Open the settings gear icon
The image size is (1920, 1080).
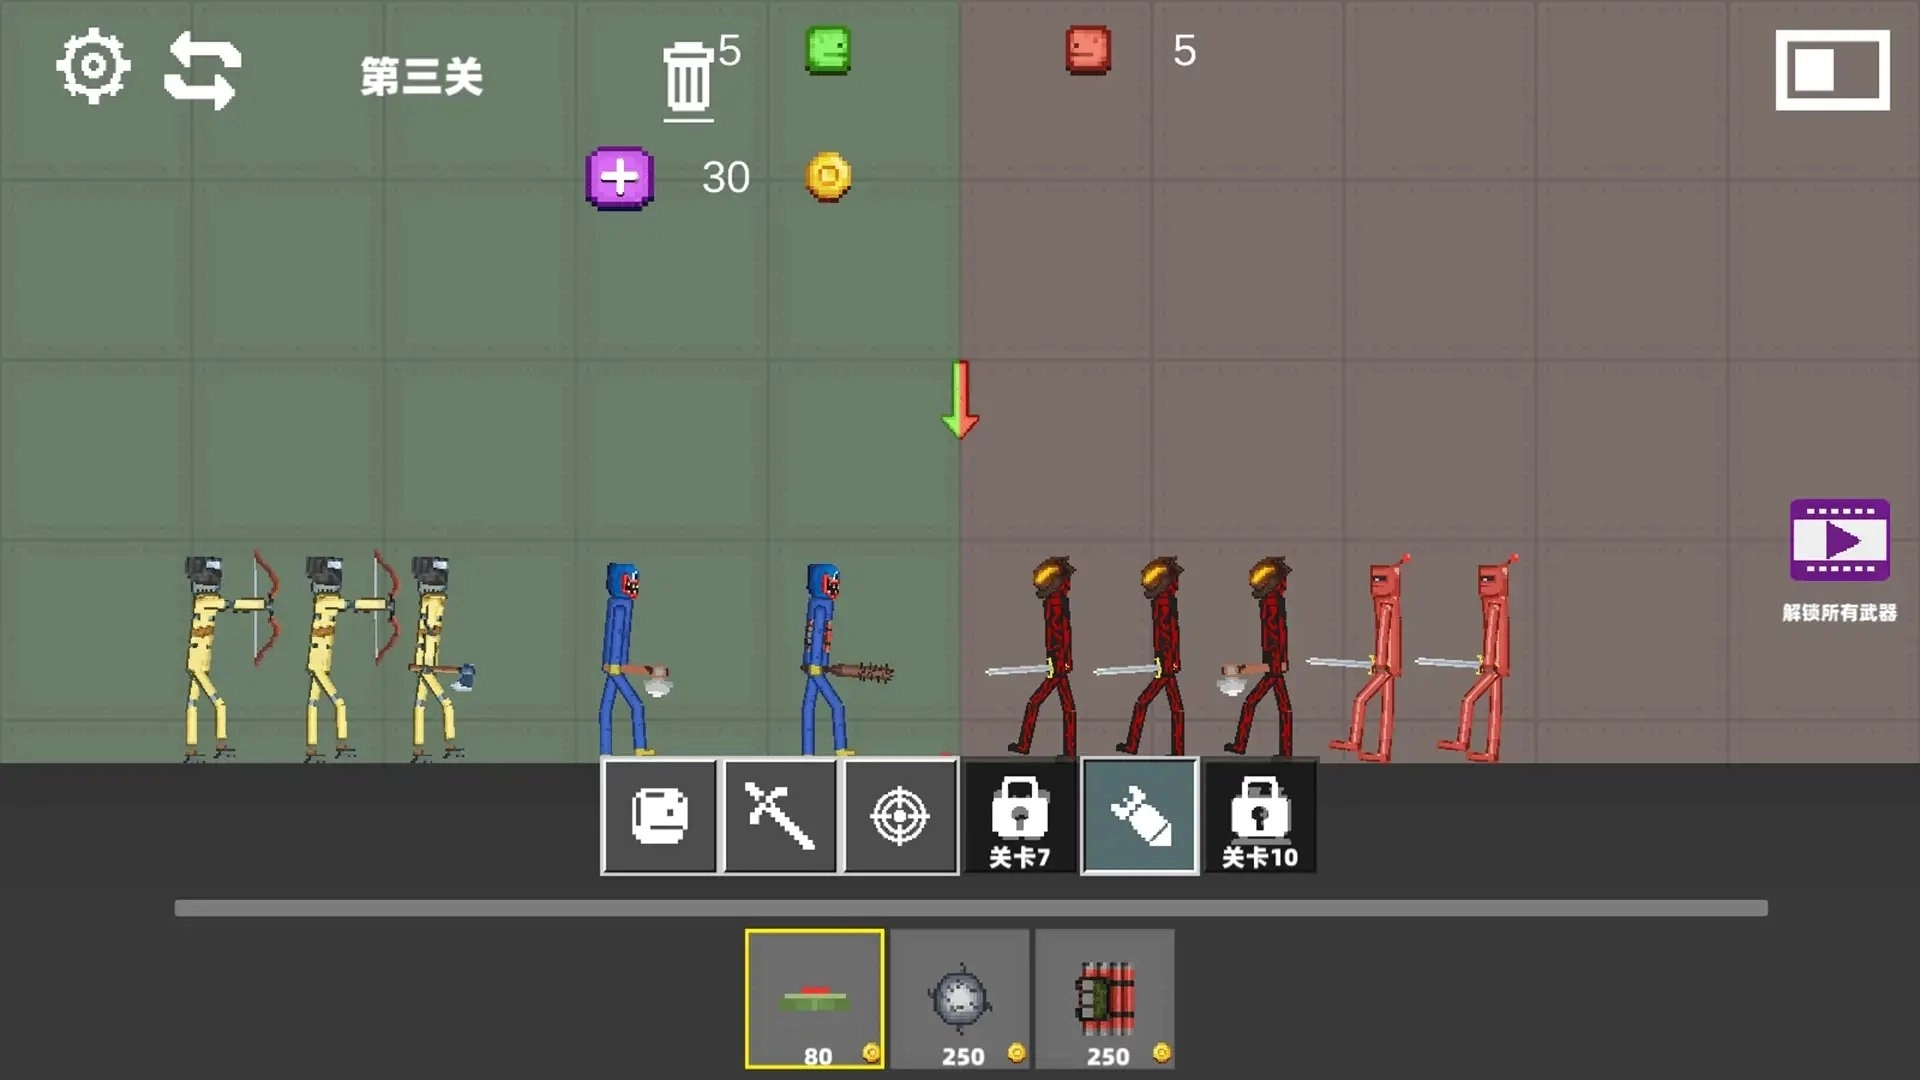[94, 66]
